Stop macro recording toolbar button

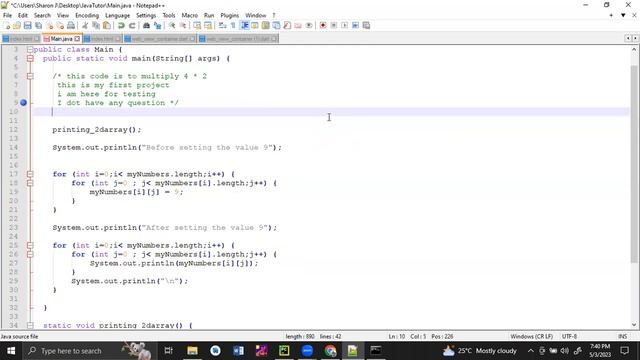coord(334,25)
